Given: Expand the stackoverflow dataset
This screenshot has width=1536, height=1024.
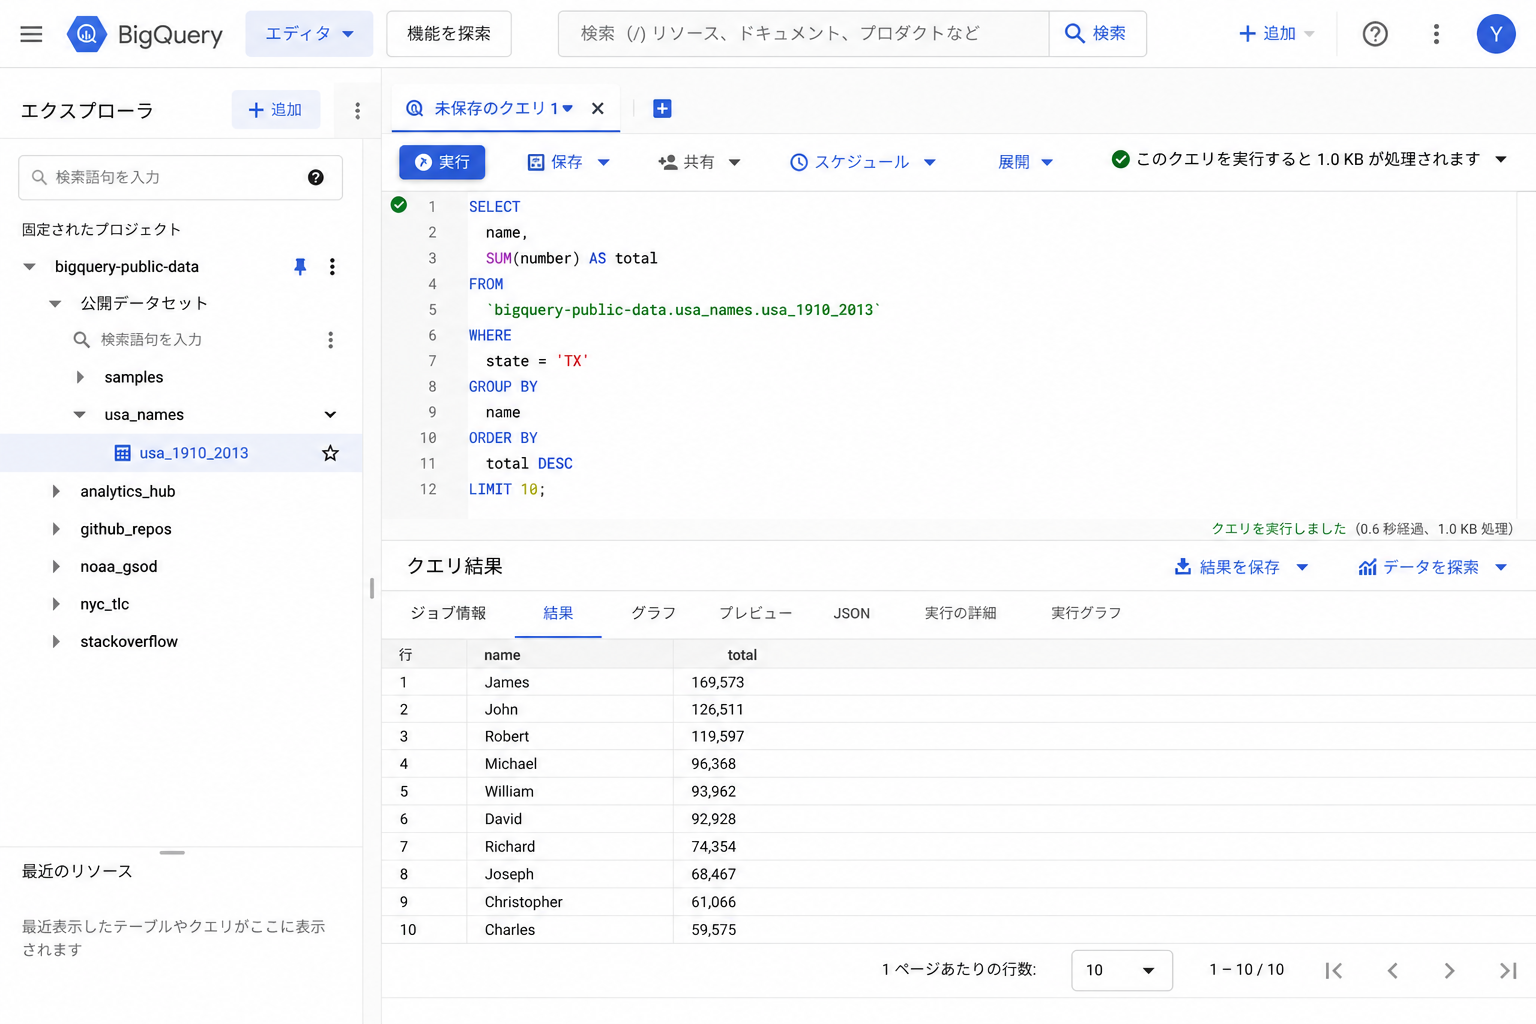Looking at the screenshot, I should point(55,642).
